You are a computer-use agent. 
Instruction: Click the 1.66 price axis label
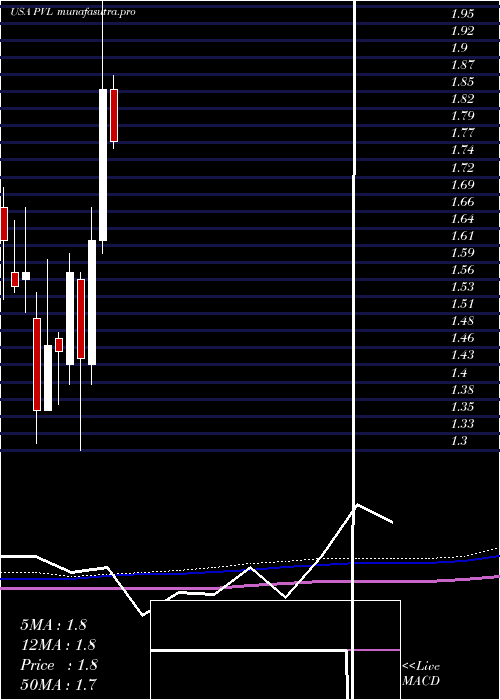462,202
